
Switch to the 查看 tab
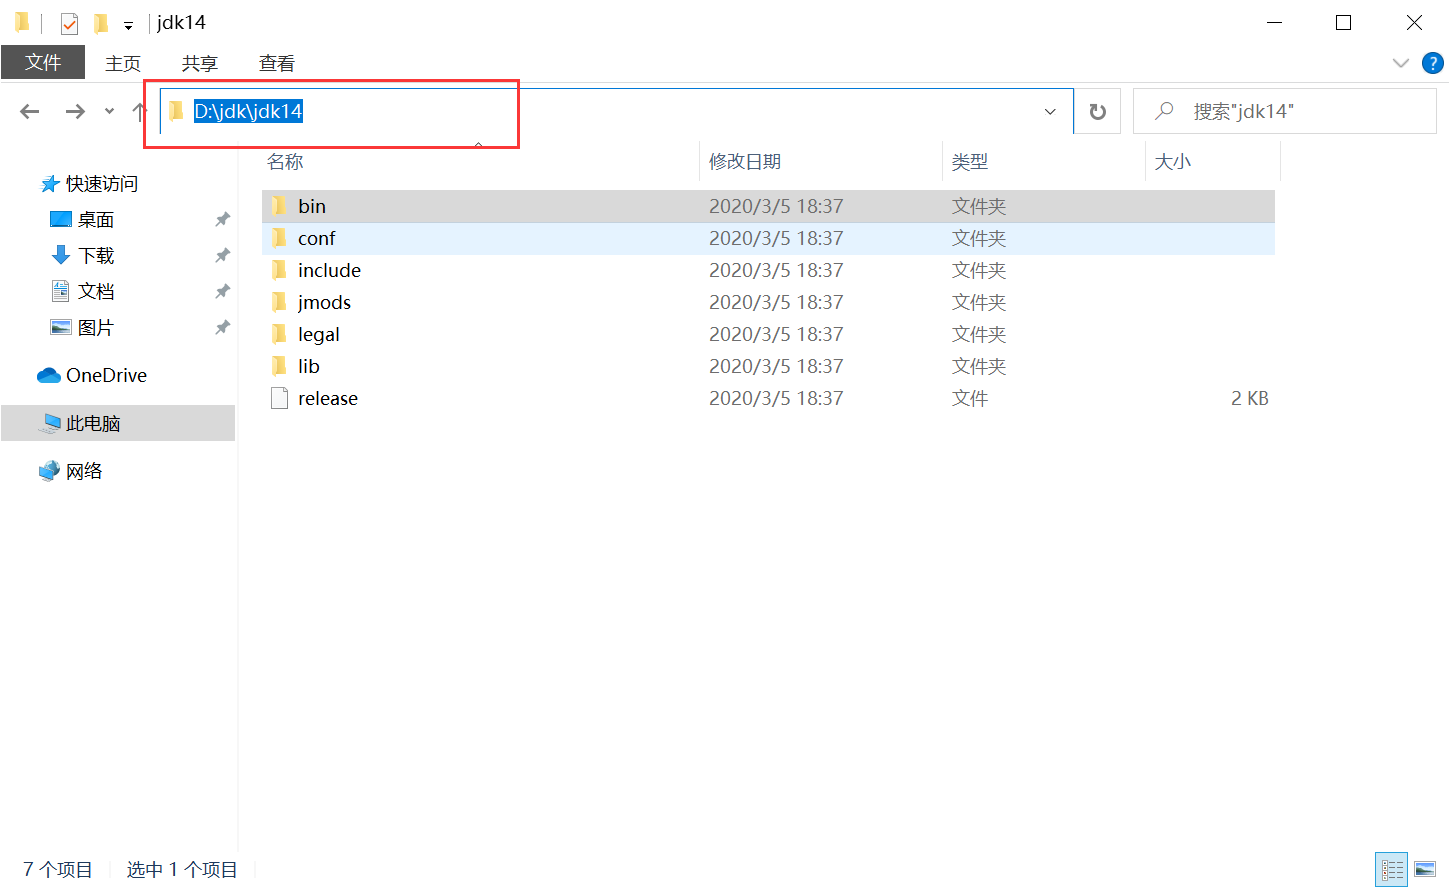click(x=276, y=62)
